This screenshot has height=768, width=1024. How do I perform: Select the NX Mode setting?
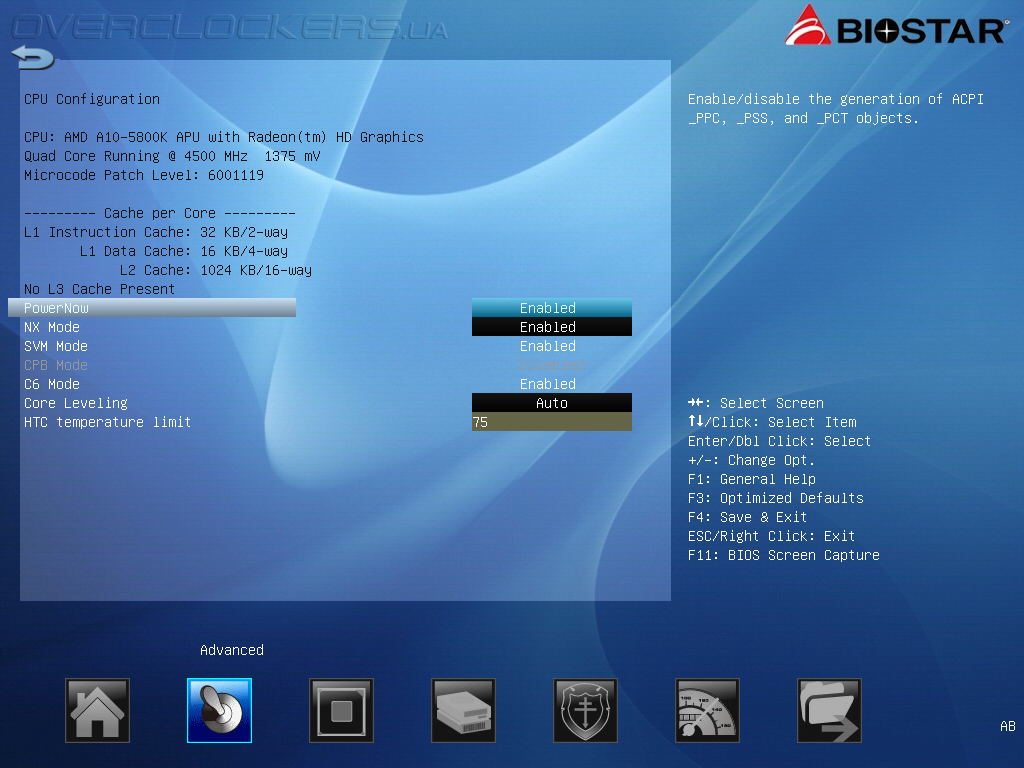[52, 327]
